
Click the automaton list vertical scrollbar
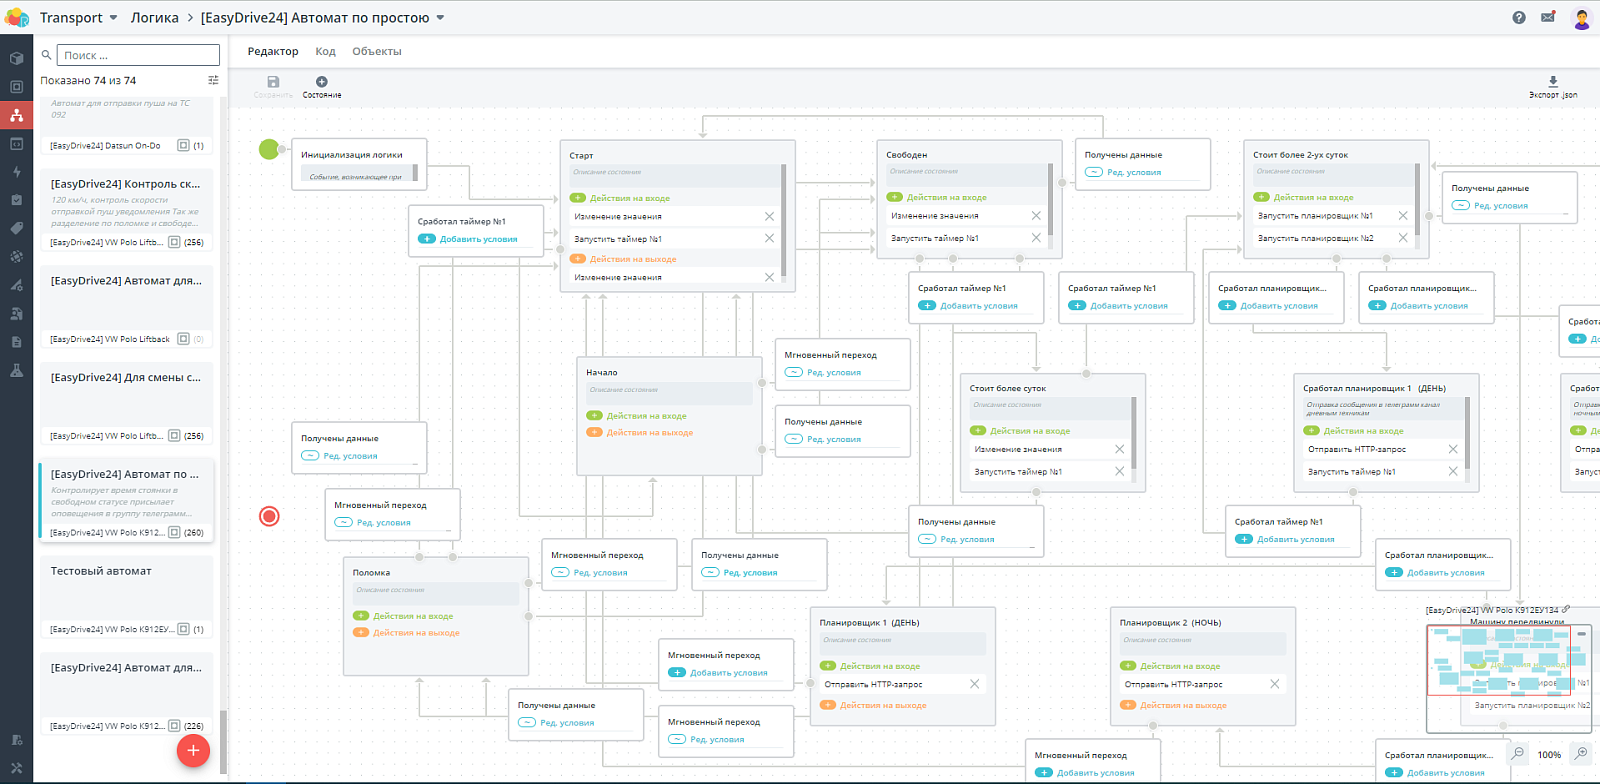(223, 741)
